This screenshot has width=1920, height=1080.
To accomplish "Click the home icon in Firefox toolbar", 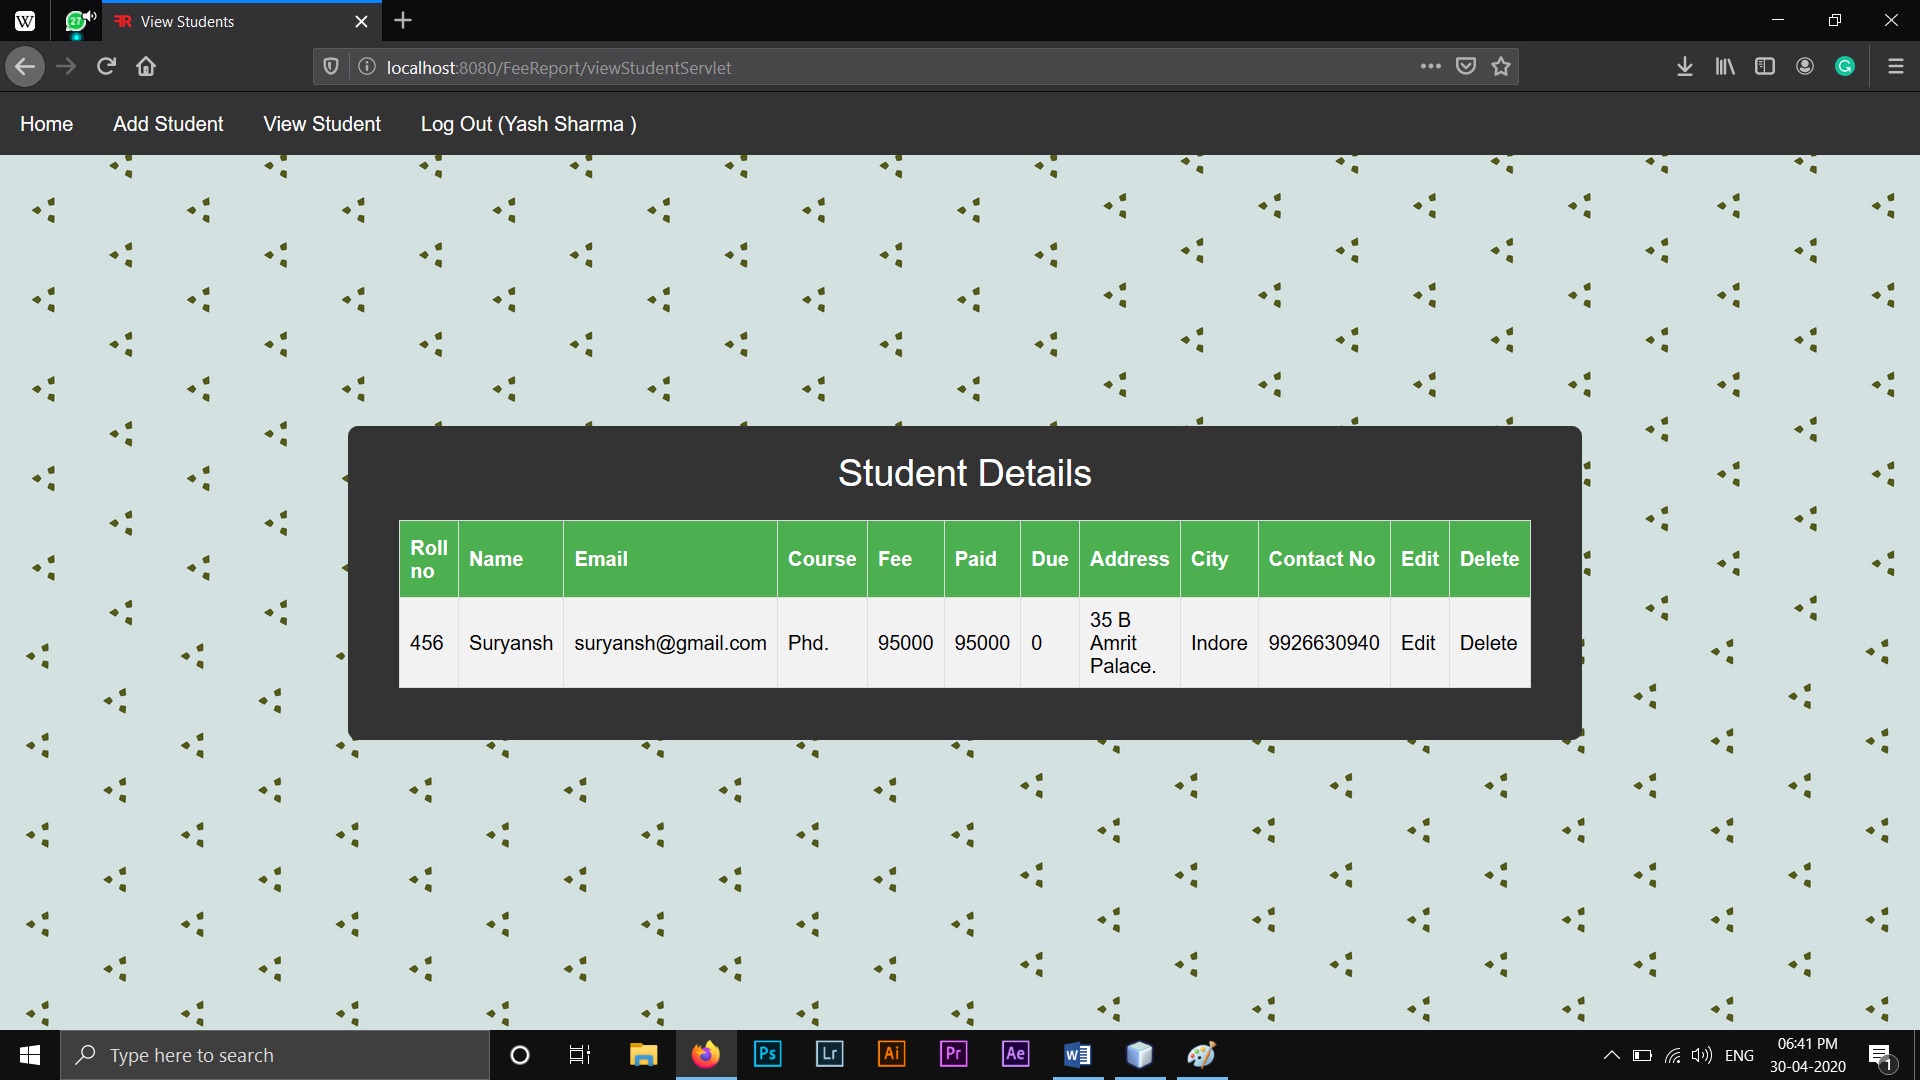I will [146, 67].
